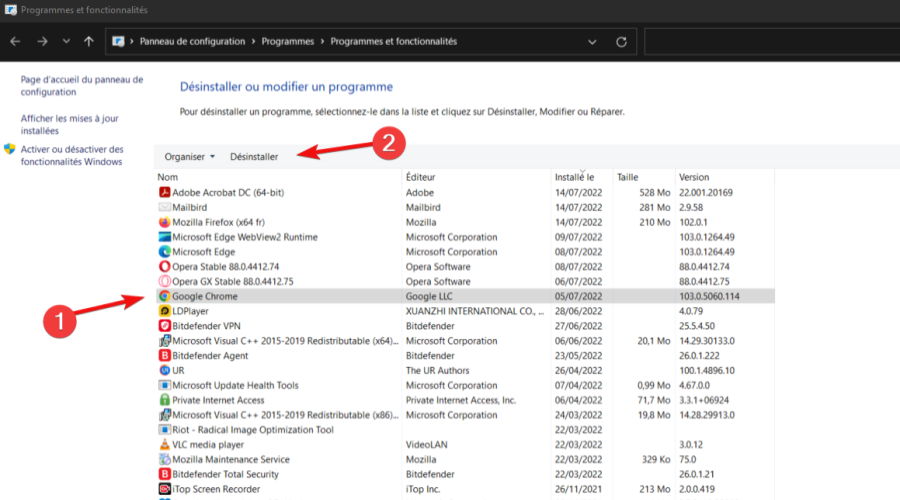Click the Riot Radical Image Optimization icon
This screenshot has width=900, height=500.
(x=165, y=430)
